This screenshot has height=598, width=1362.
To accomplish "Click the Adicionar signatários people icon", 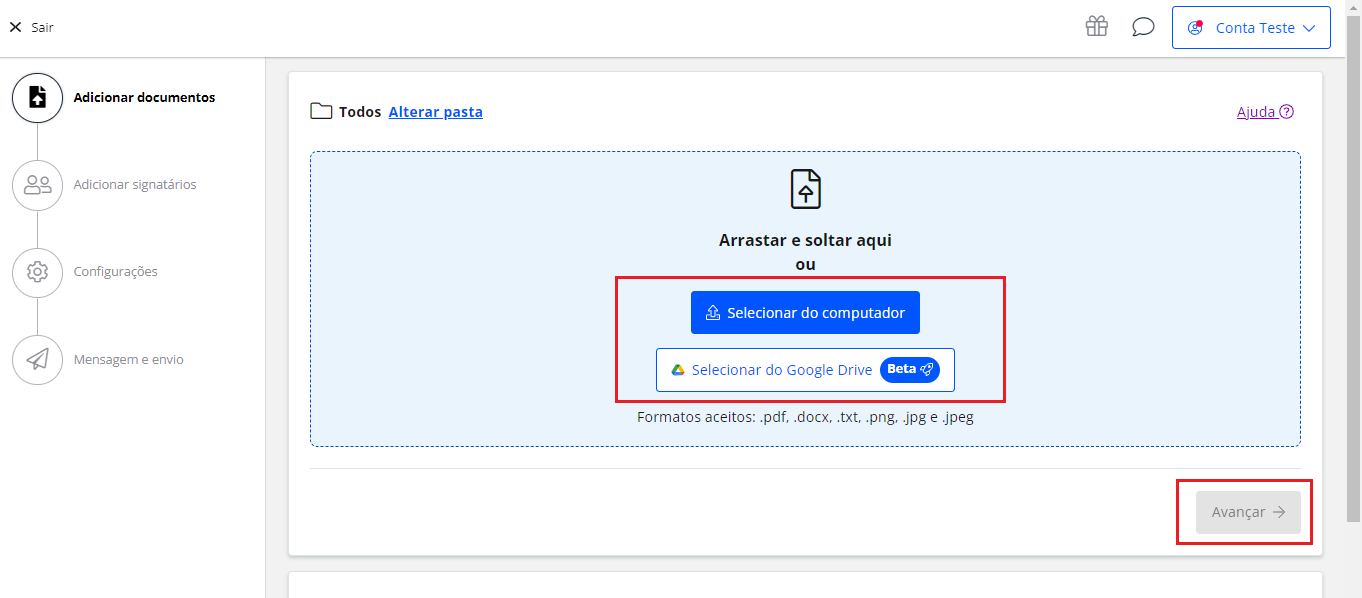I will tap(37, 185).
